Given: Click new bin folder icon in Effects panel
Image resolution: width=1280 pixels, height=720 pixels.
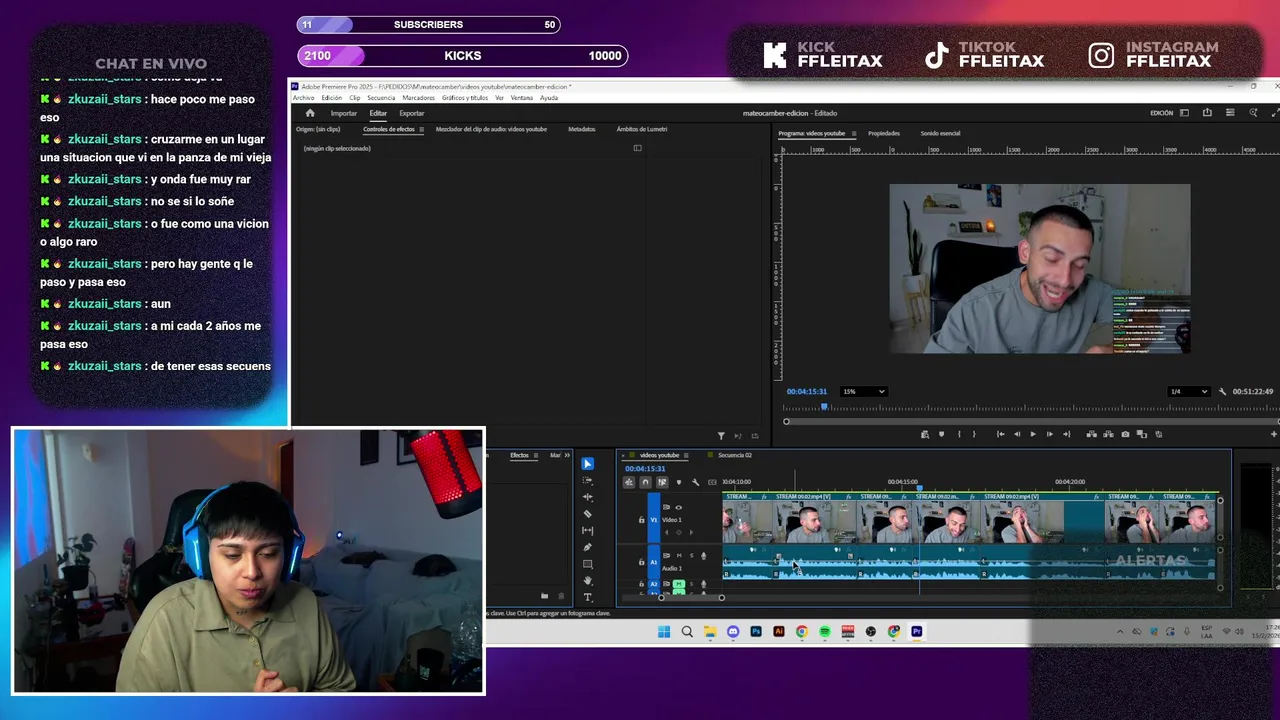Looking at the screenshot, I should 544,596.
